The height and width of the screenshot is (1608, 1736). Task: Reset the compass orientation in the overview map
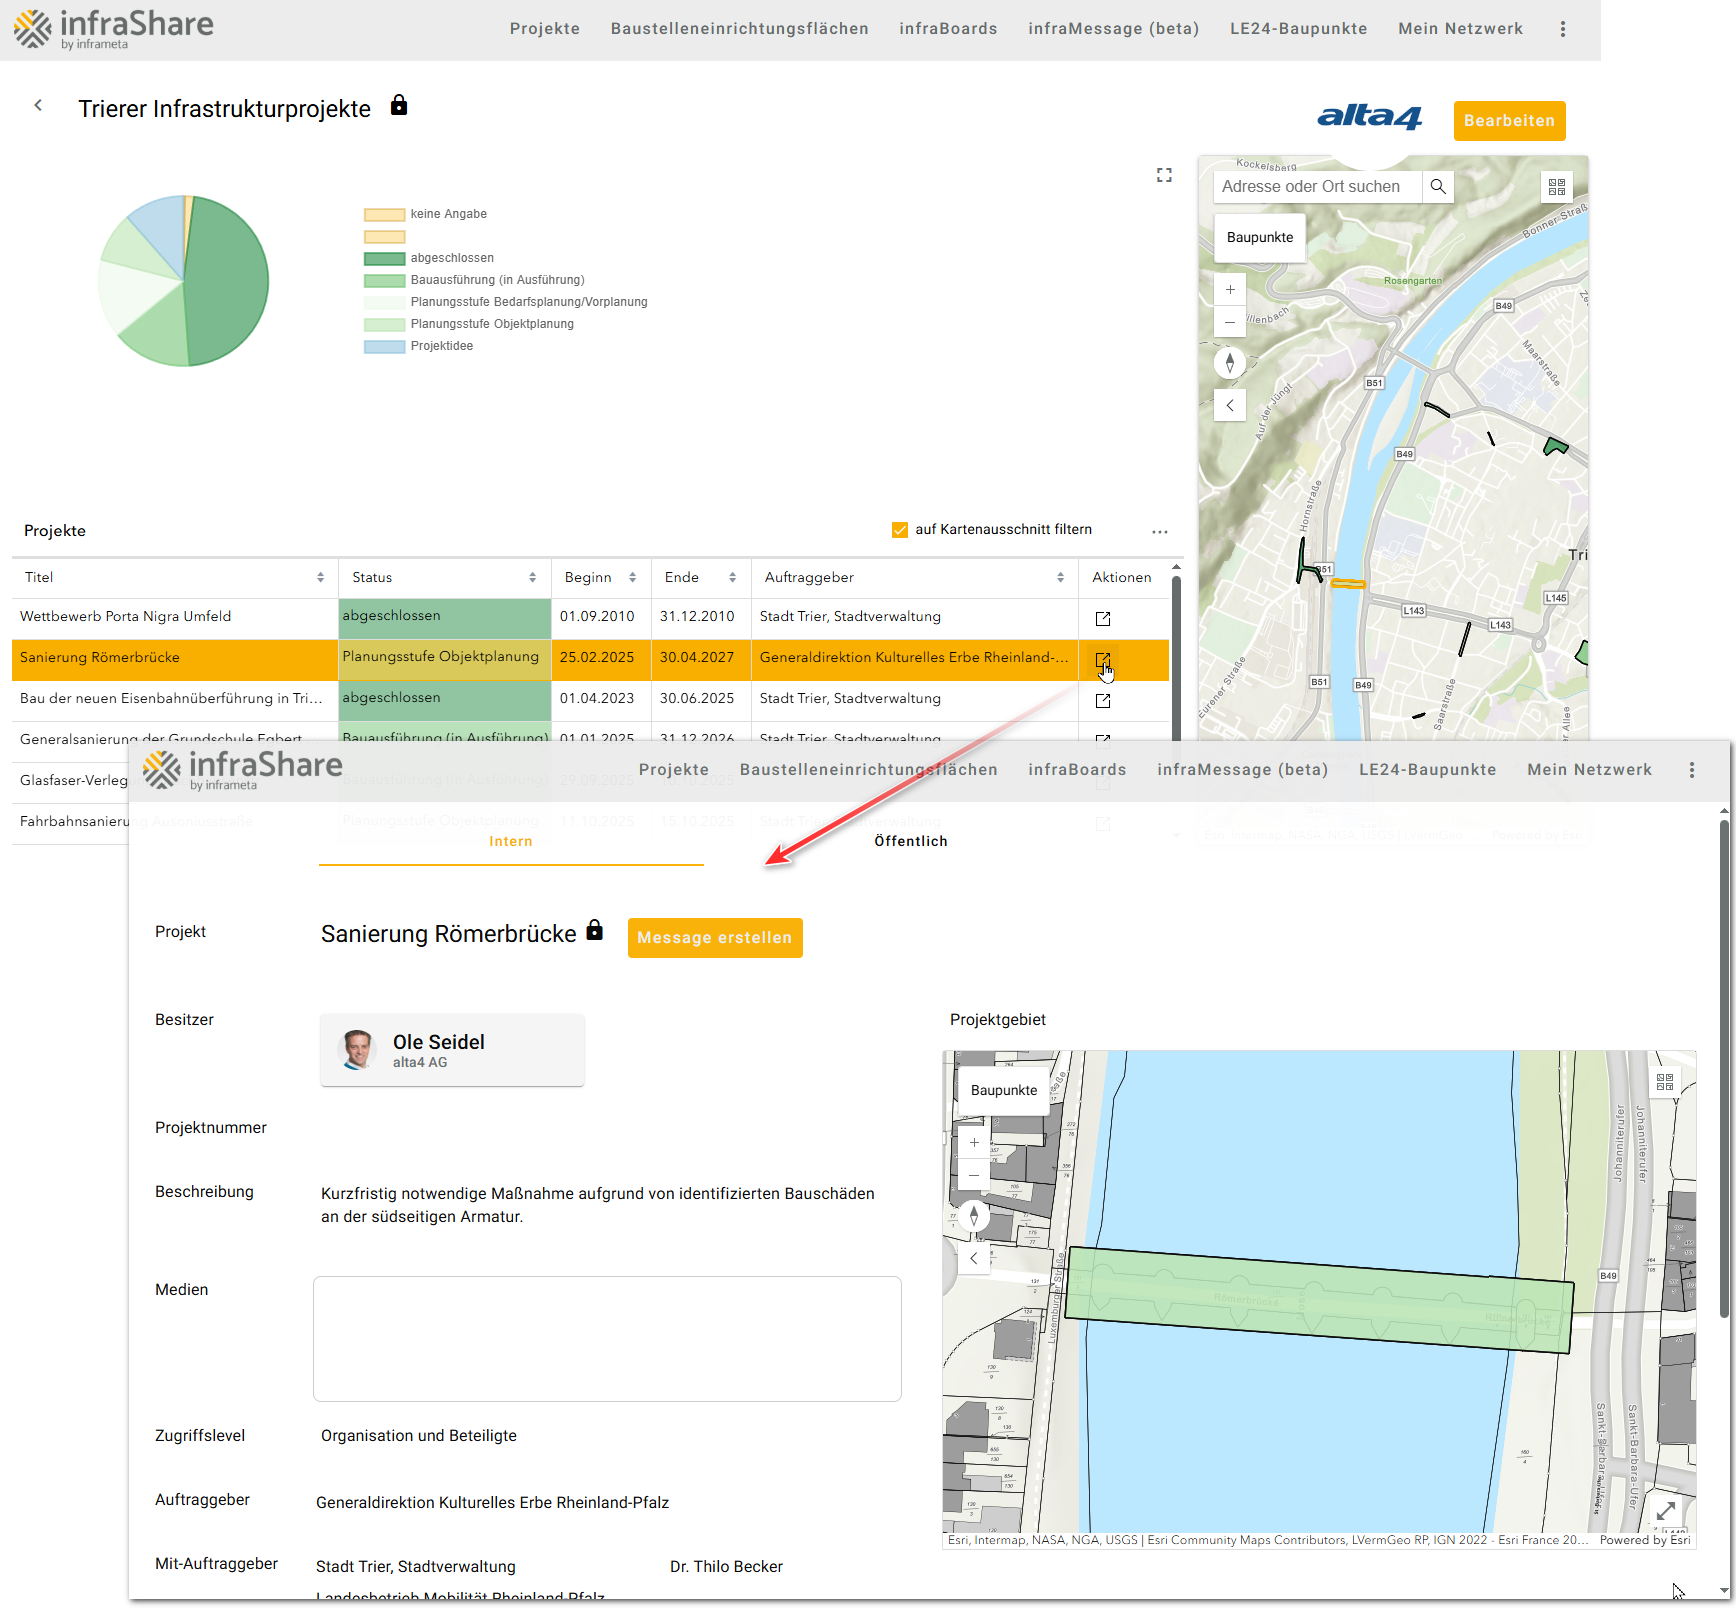[1230, 363]
